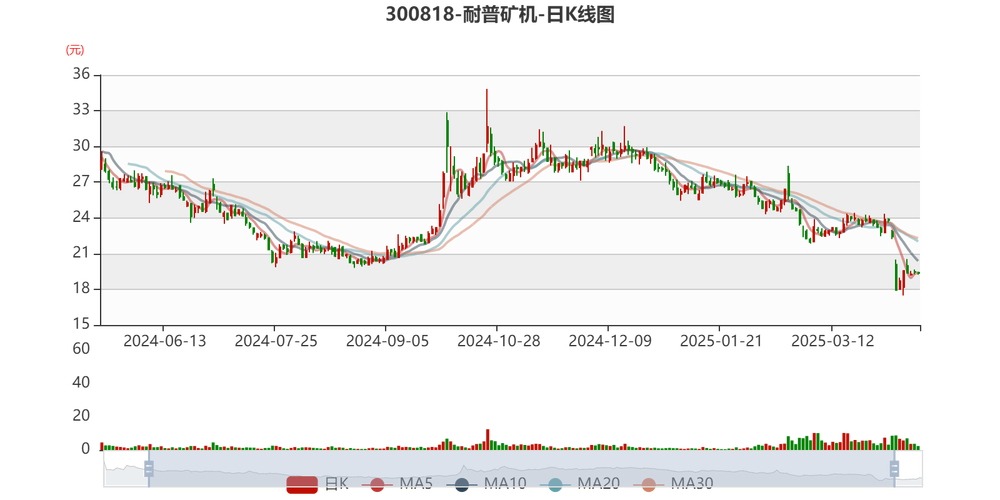Click the right data zoom handle

click(x=893, y=469)
